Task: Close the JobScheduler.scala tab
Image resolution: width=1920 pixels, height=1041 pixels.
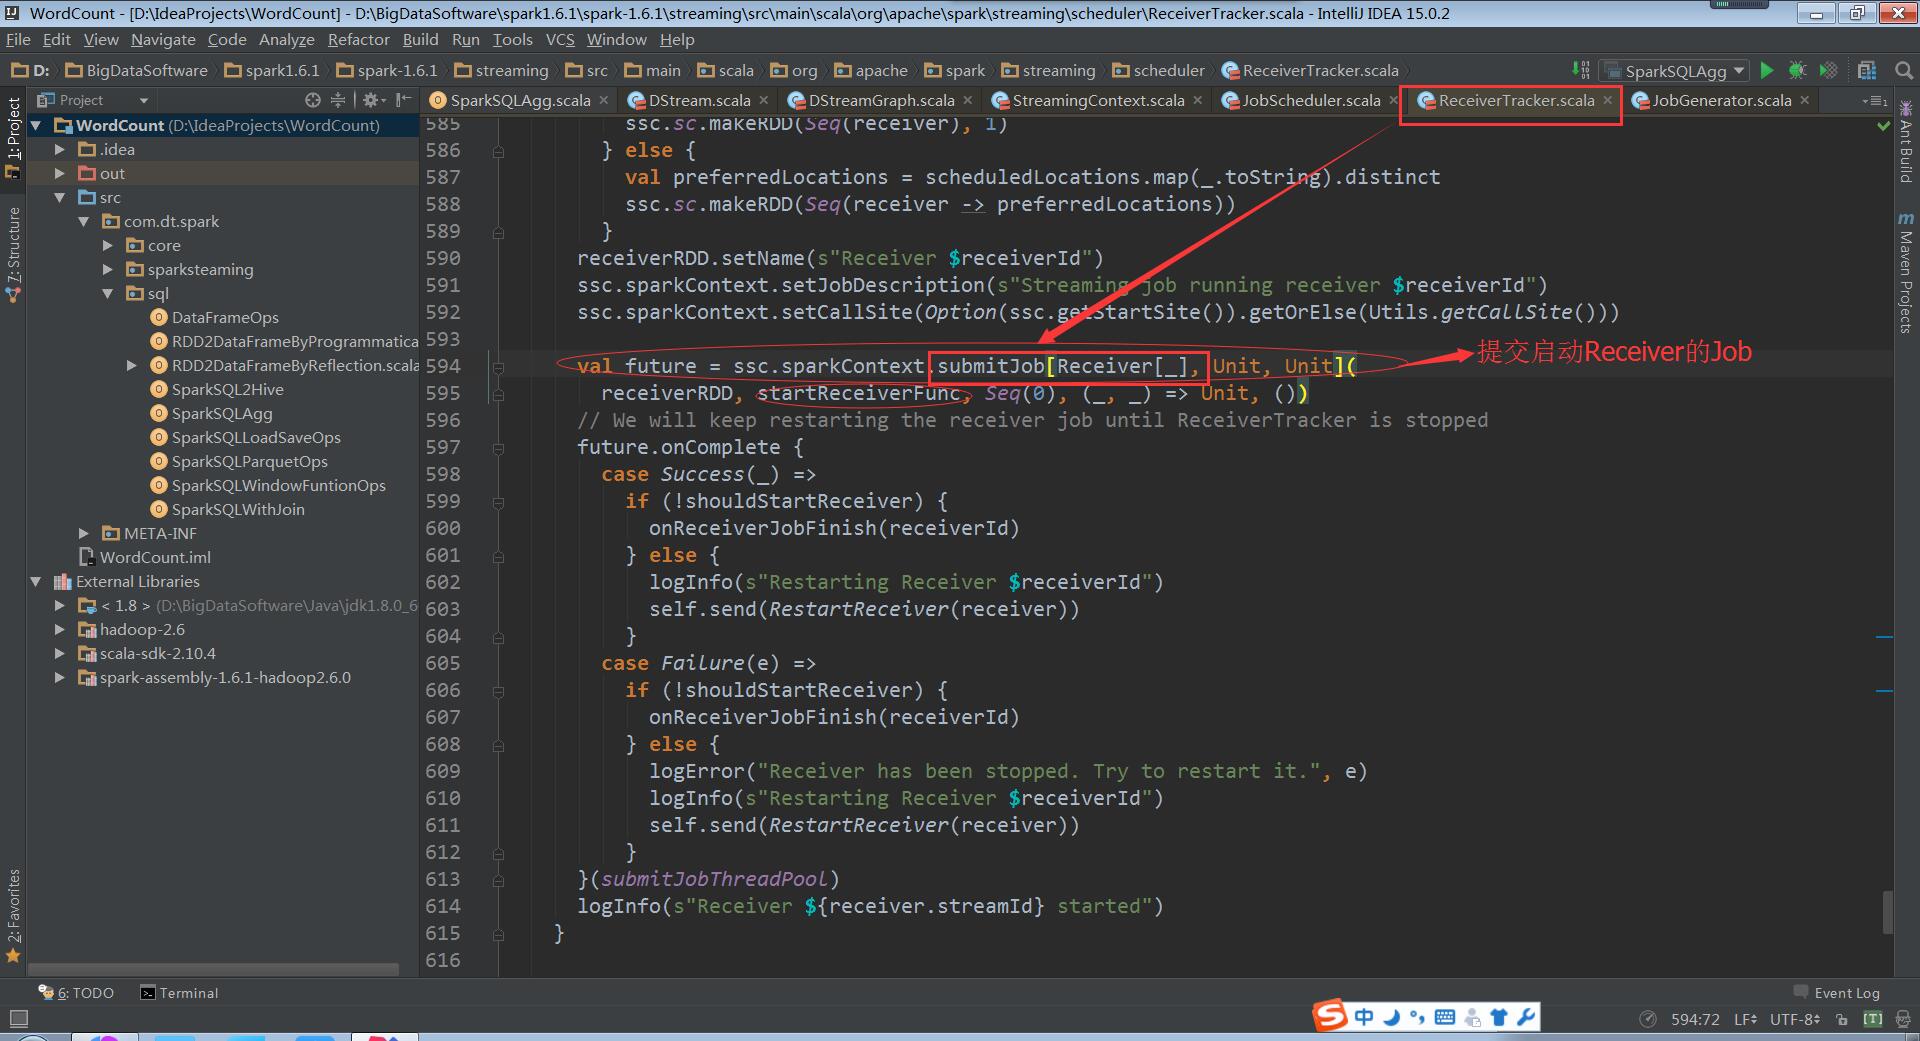Action: coord(1393,100)
